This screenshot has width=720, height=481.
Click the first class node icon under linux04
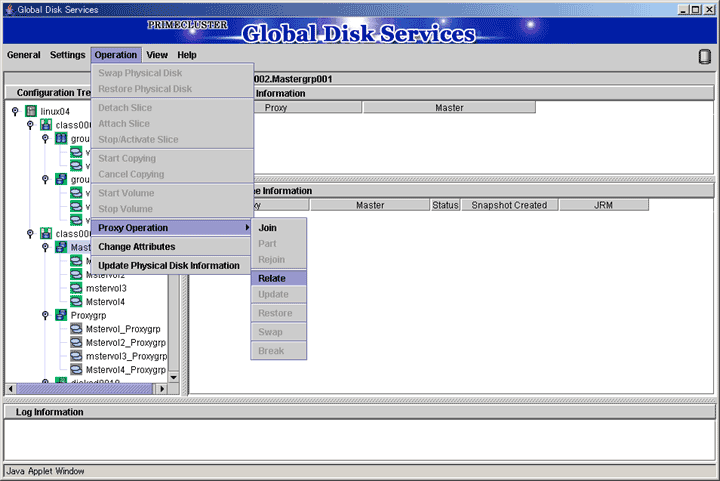[x=46, y=125]
